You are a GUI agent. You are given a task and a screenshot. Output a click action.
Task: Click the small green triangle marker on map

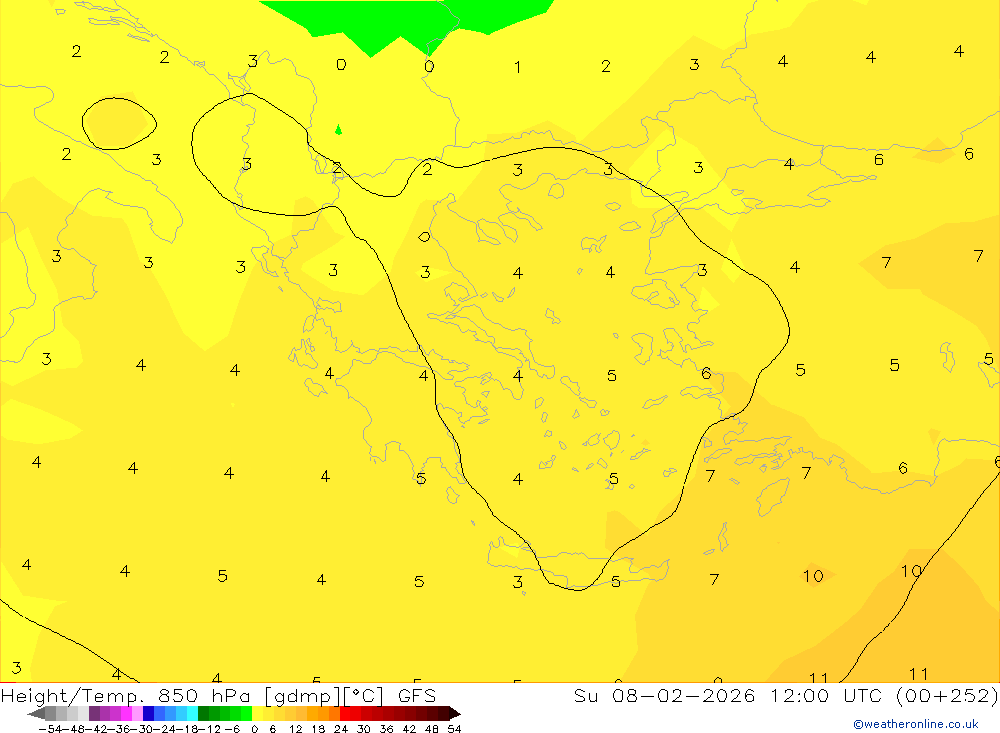click(x=339, y=130)
